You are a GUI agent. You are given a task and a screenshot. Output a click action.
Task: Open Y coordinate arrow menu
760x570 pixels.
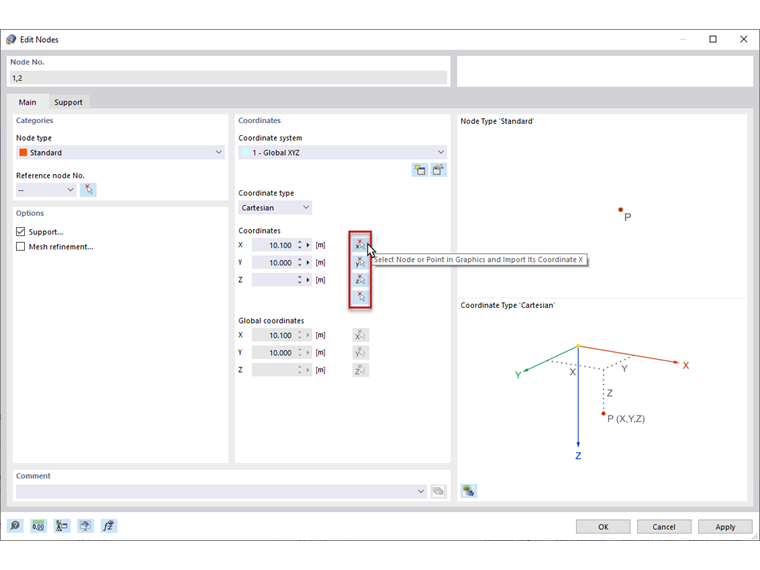pos(308,263)
